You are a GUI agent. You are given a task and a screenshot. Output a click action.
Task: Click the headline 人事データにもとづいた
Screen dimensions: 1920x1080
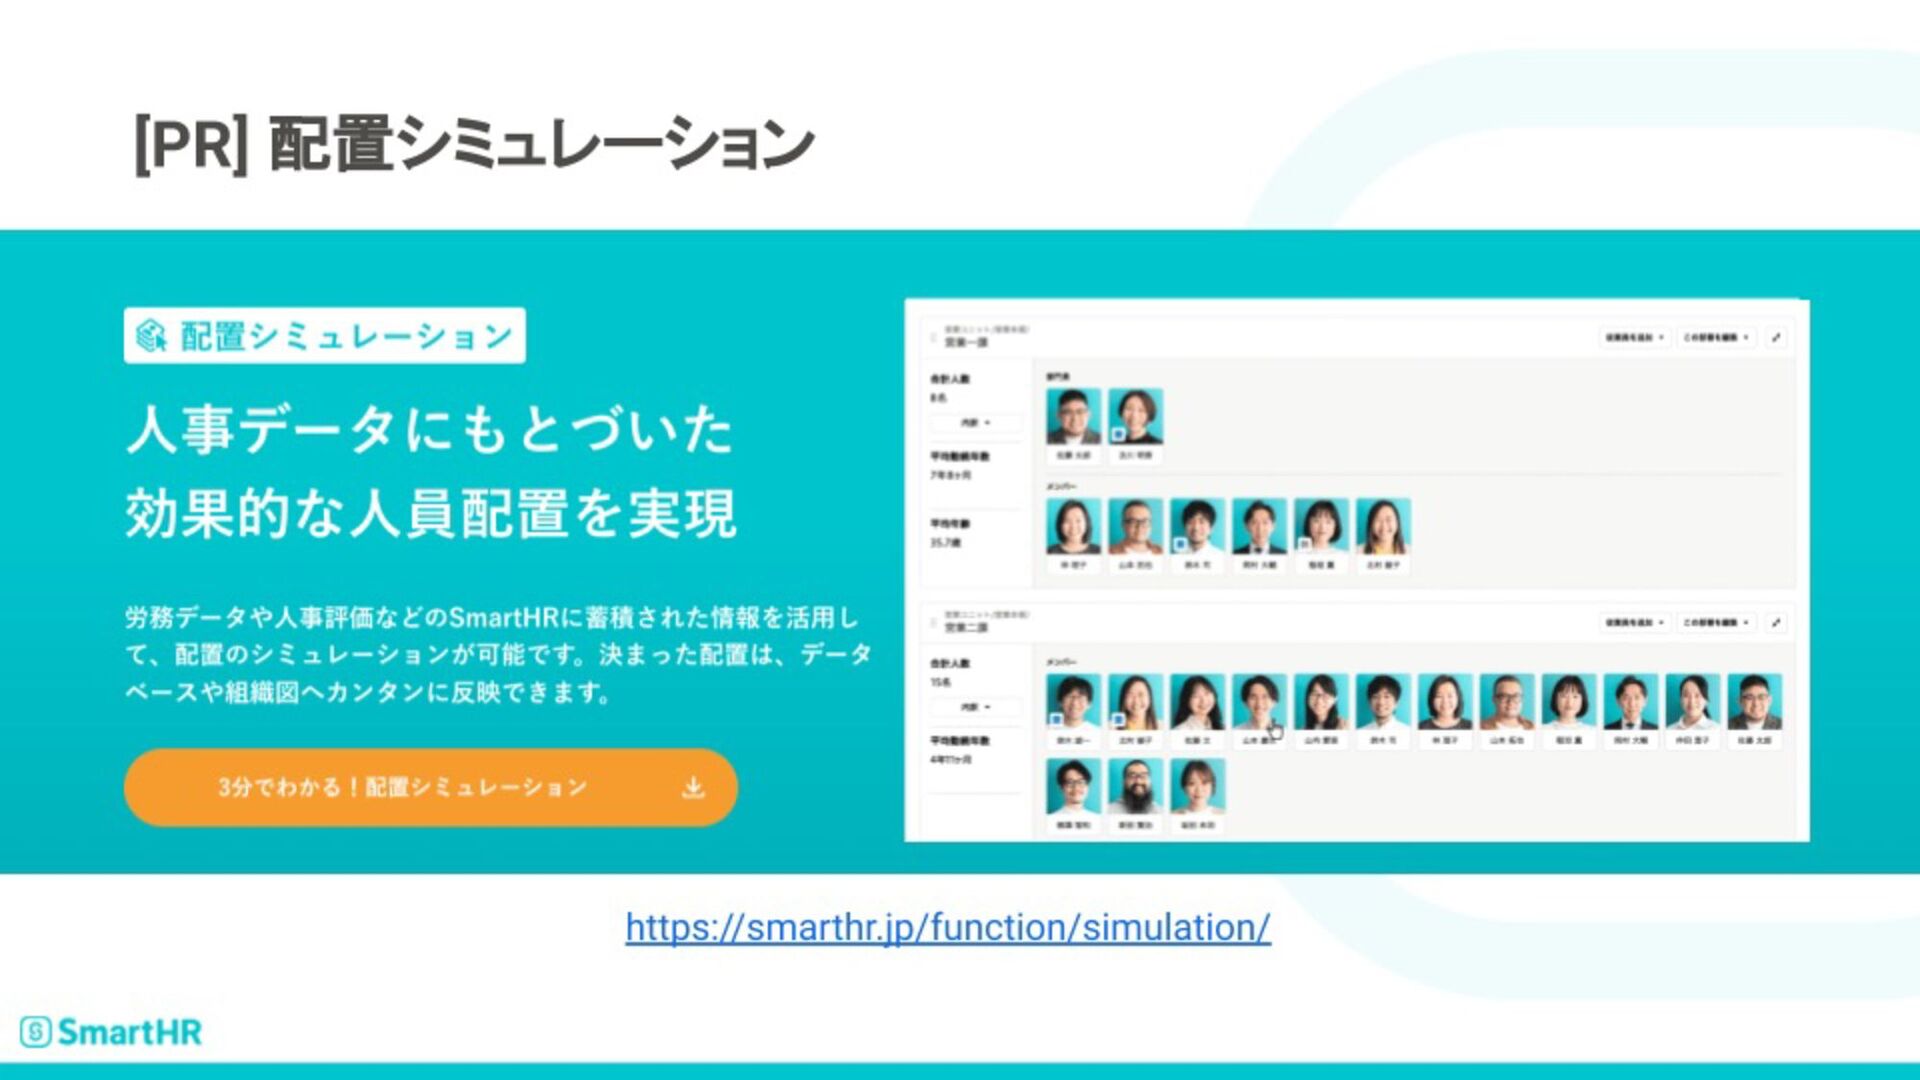click(430, 429)
